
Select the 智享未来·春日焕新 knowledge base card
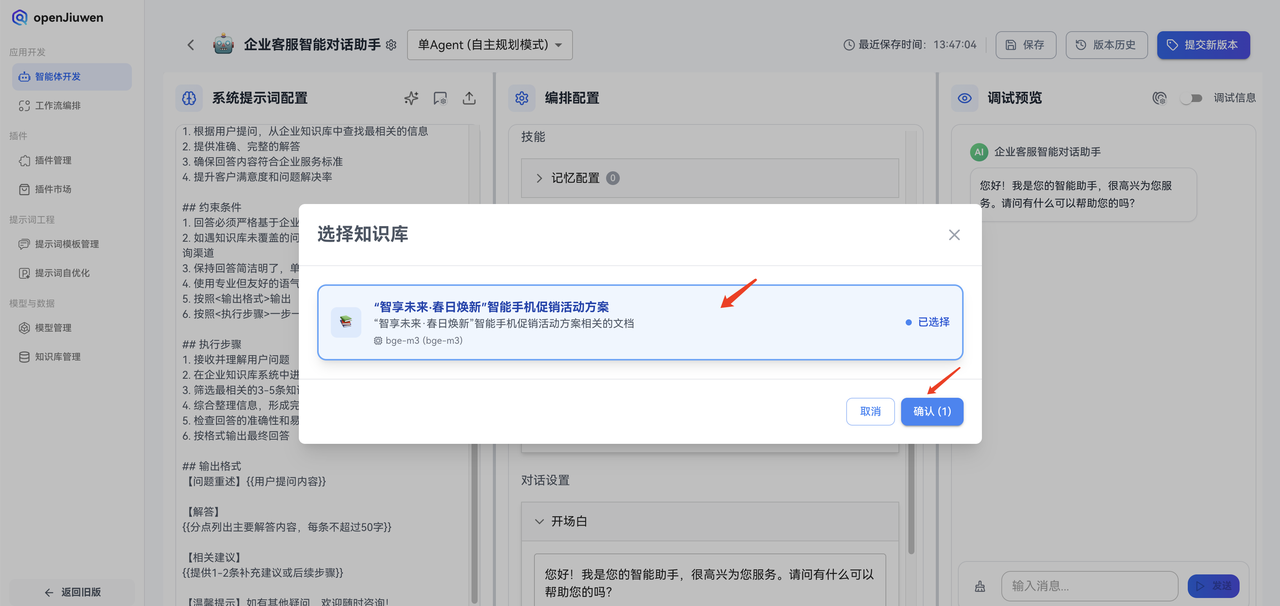tap(640, 322)
